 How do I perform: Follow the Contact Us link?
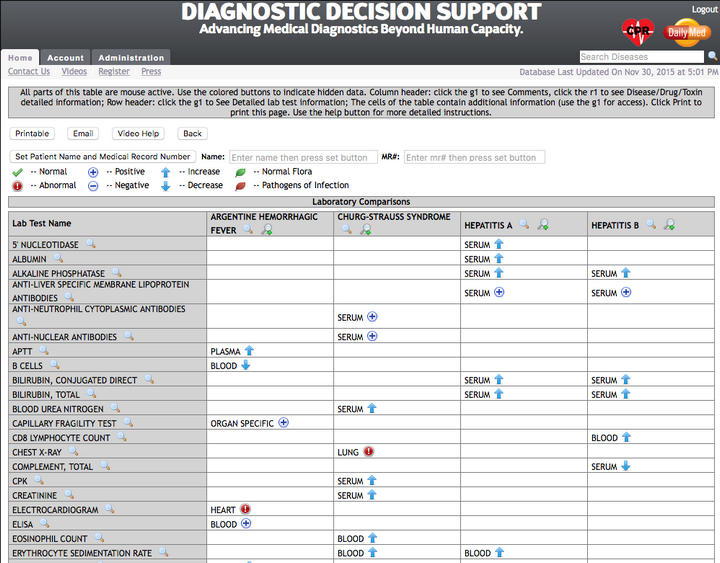(29, 71)
